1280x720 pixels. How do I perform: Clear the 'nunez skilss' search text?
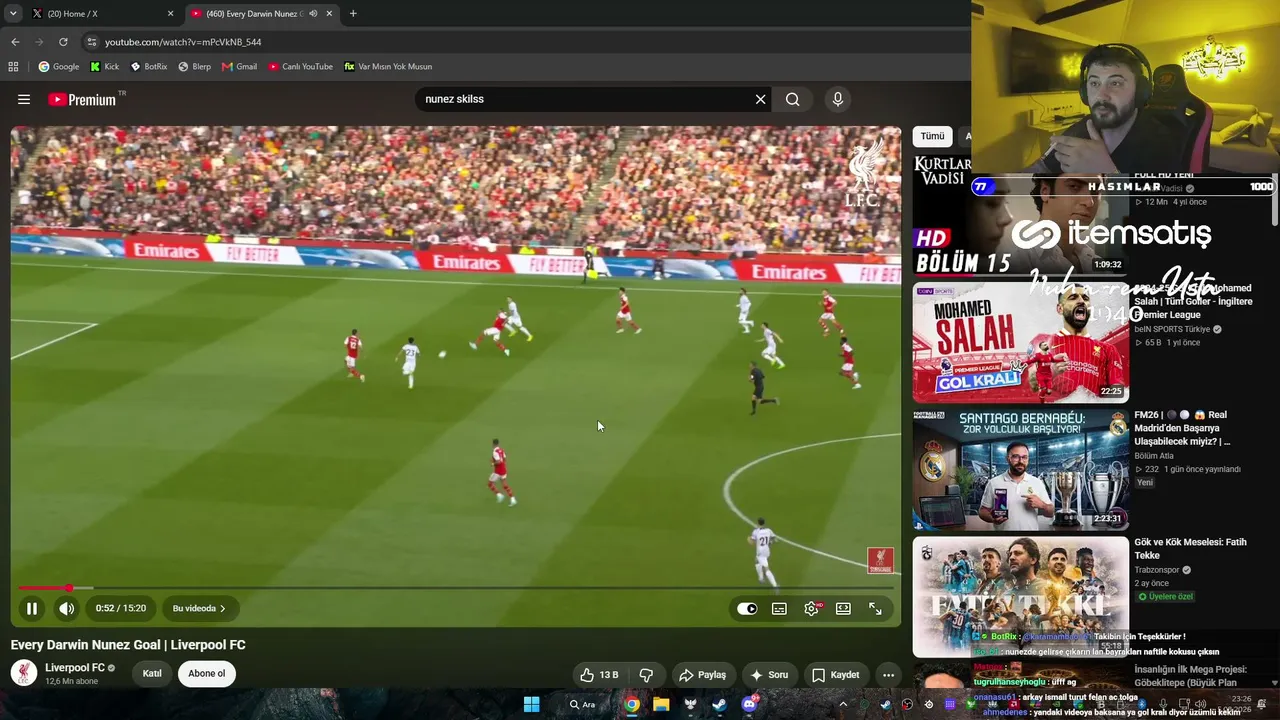pyautogui.click(x=760, y=99)
